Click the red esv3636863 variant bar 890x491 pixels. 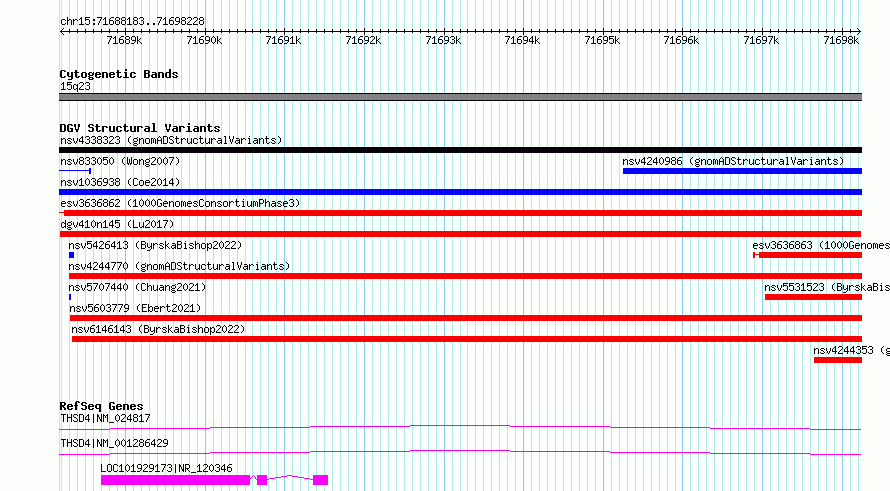click(x=808, y=255)
